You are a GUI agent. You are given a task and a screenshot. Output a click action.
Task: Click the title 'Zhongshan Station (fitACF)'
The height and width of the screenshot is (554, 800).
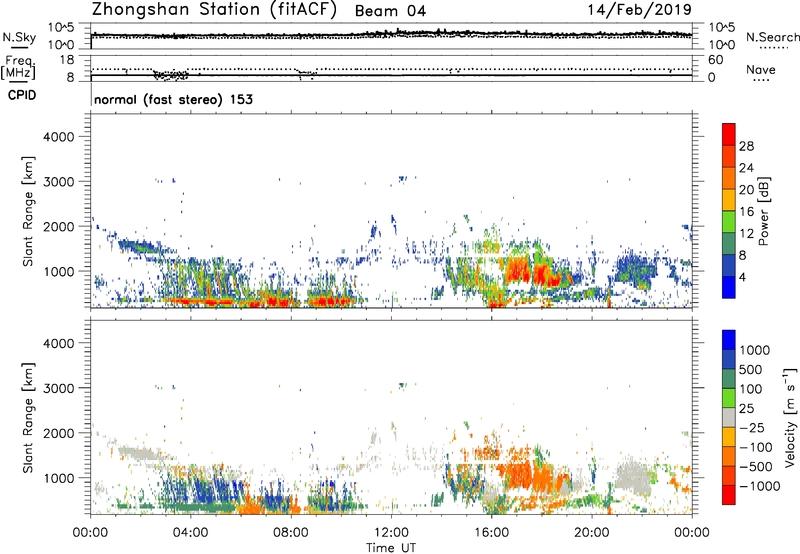pyautogui.click(x=214, y=10)
